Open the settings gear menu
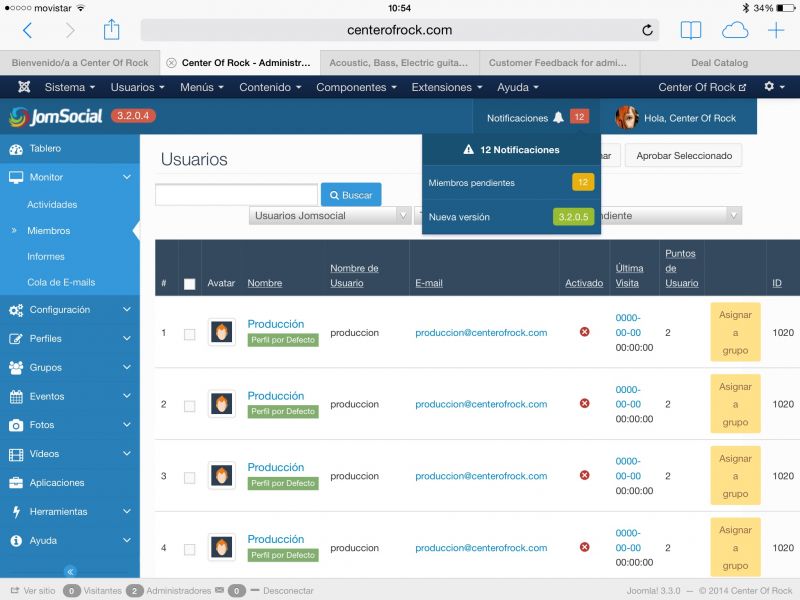Image resolution: width=800 pixels, height=600 pixels. pyautogui.click(x=774, y=87)
